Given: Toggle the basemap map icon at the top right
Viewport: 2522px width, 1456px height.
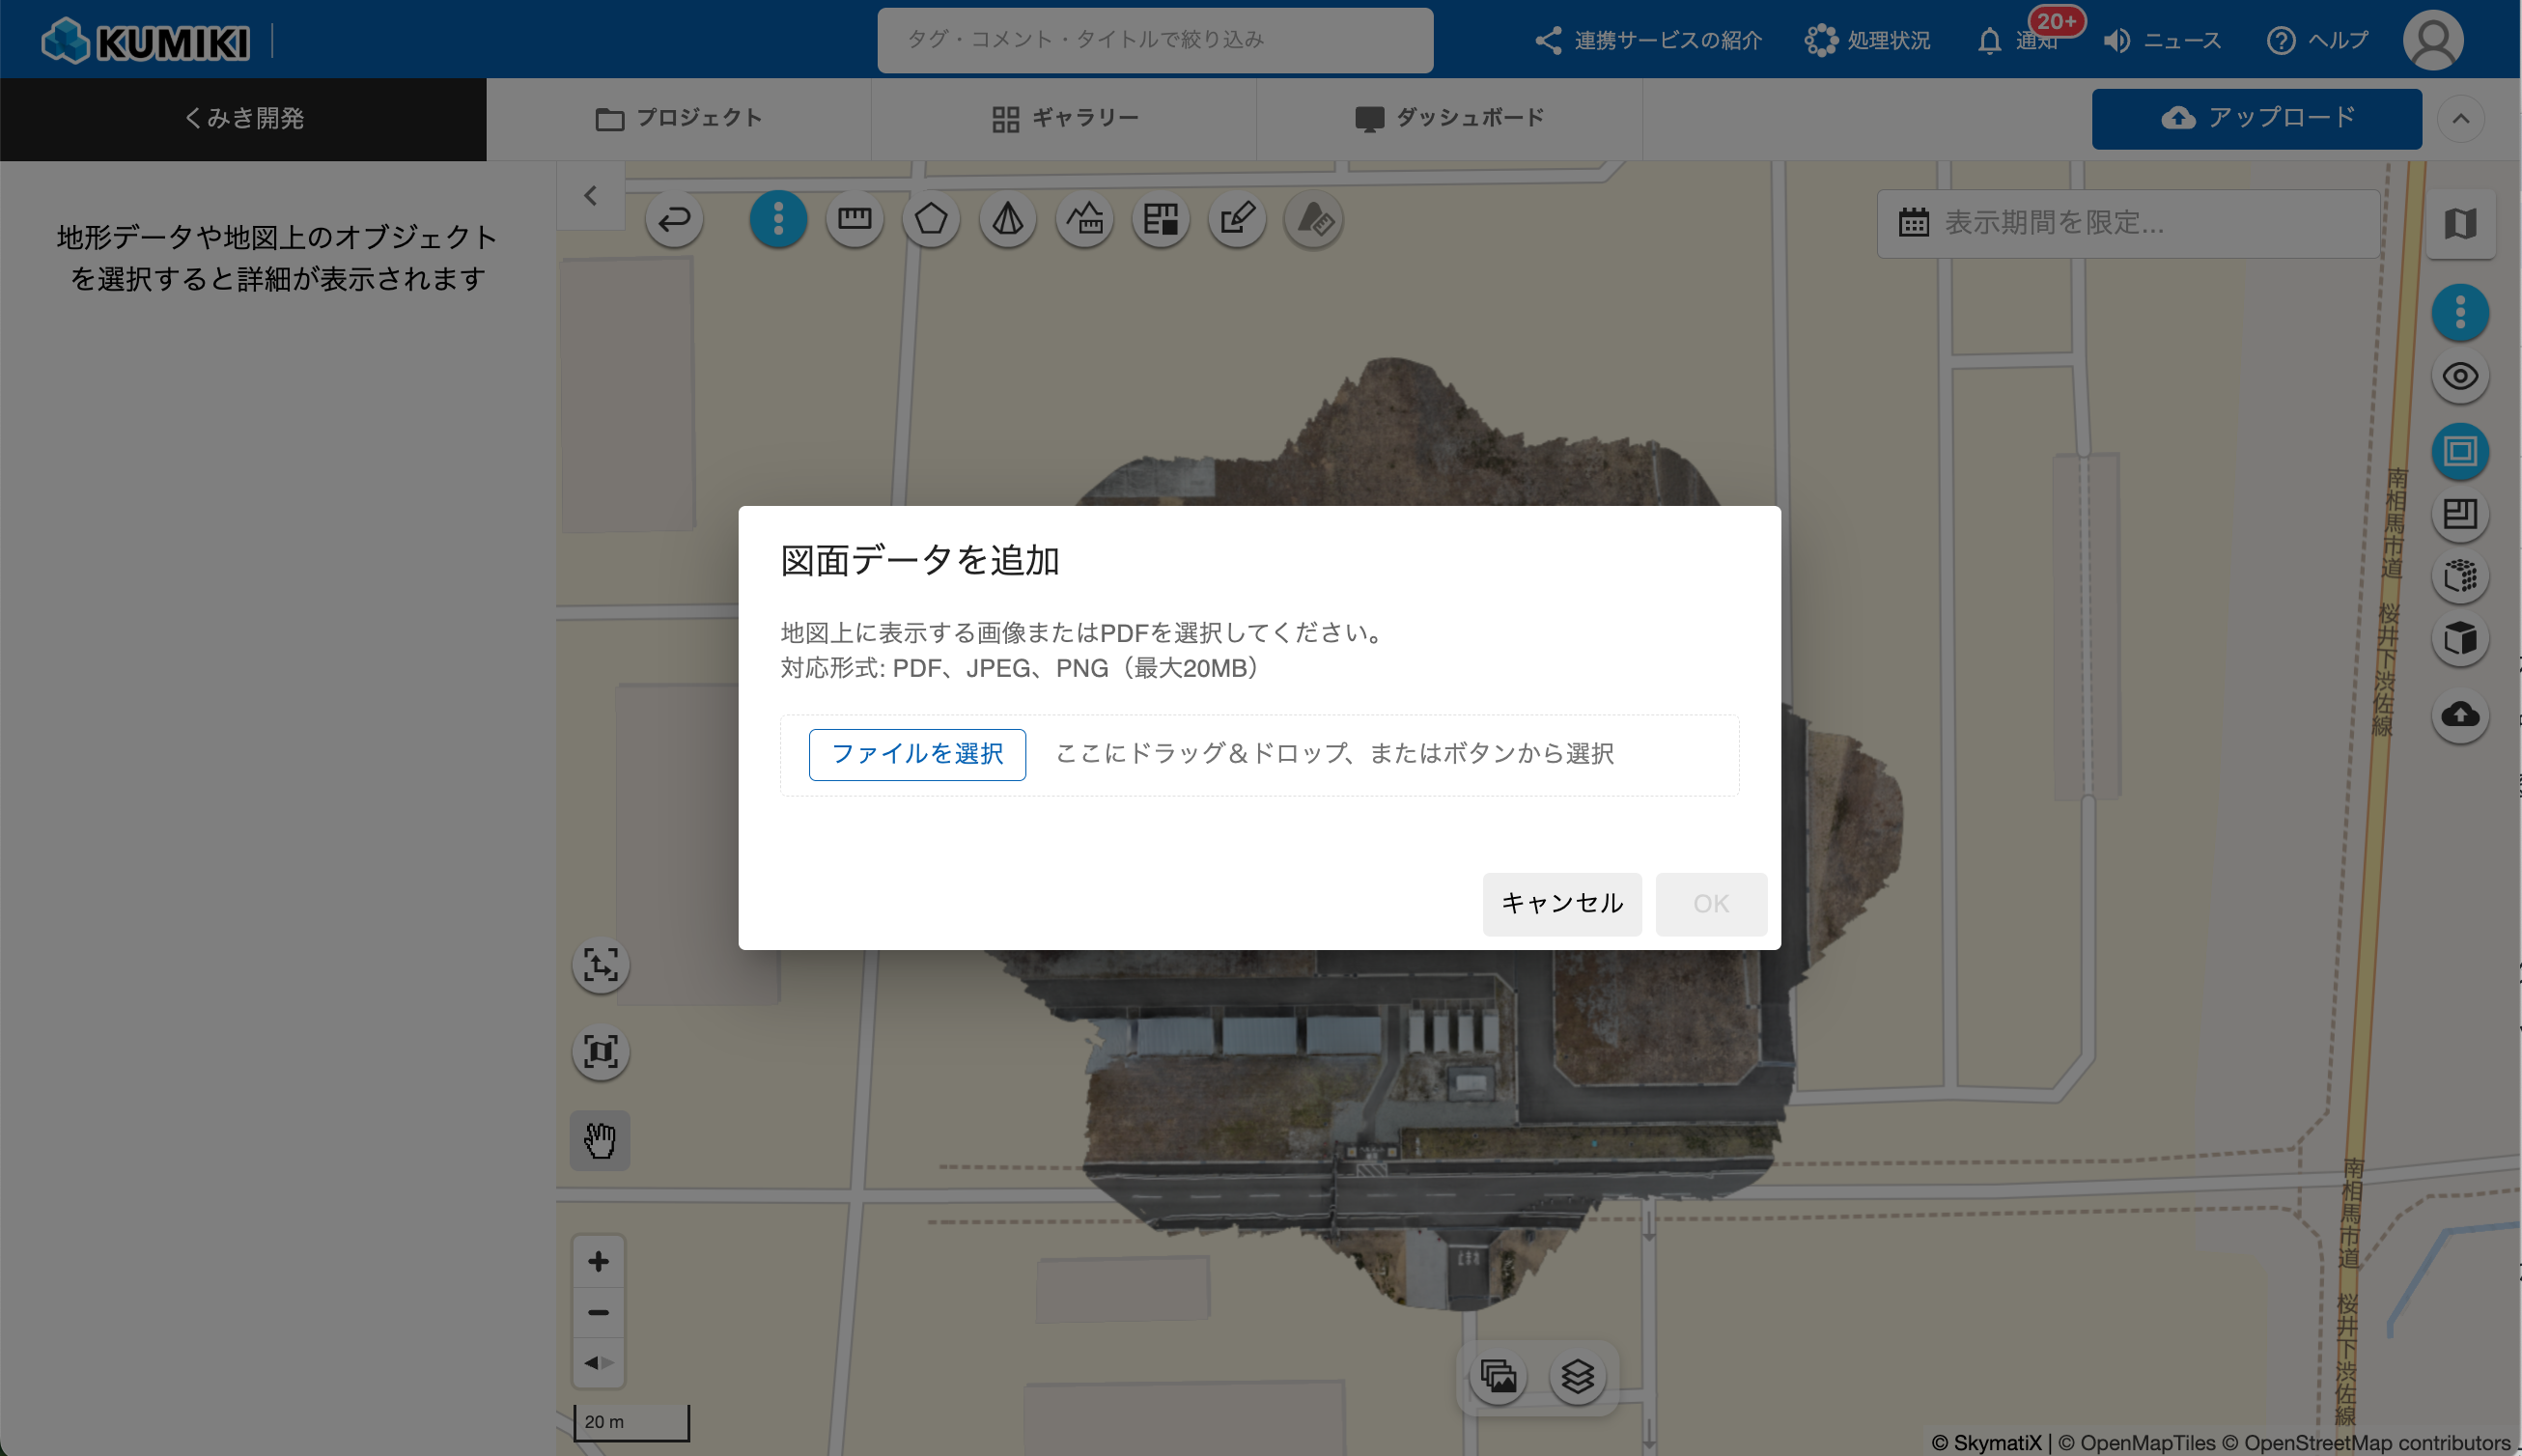Looking at the screenshot, I should click(x=2460, y=223).
